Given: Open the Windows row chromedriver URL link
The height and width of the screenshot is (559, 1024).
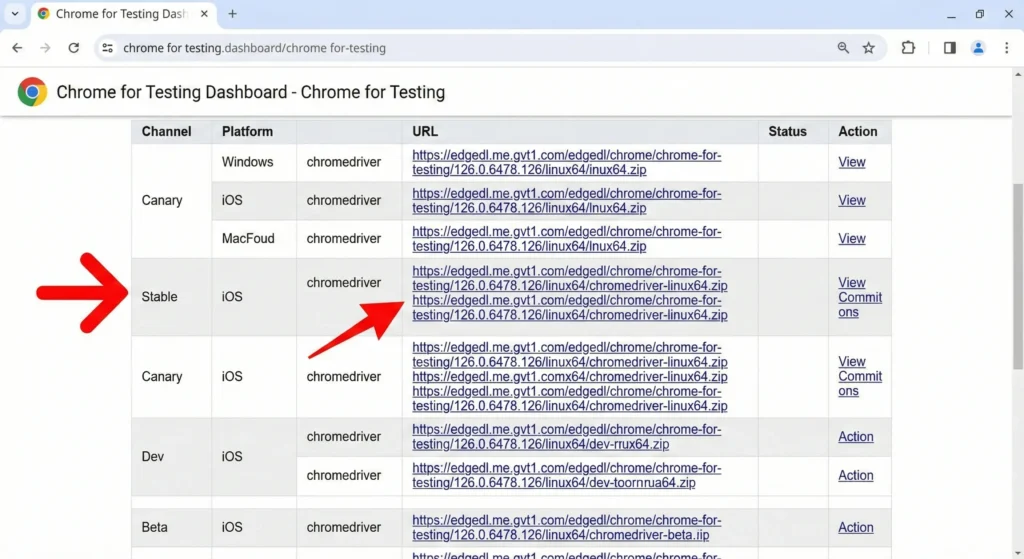Looking at the screenshot, I should 567,162.
